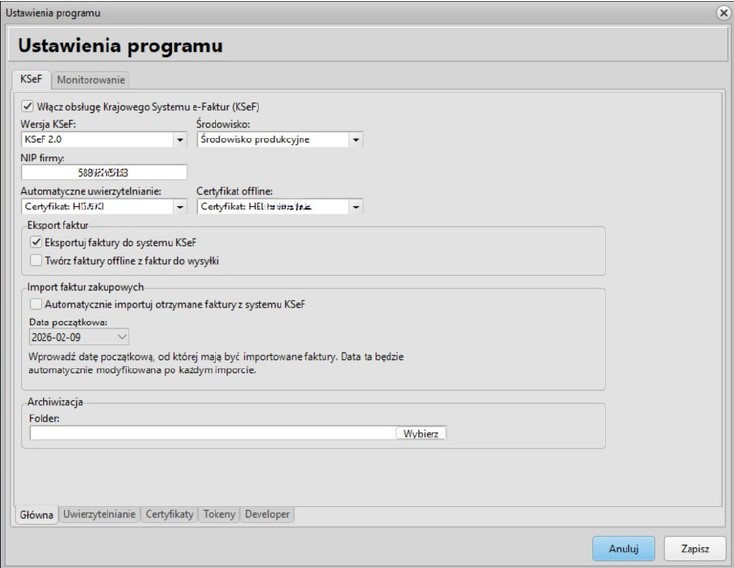Image resolution: width=734 pixels, height=568 pixels.
Task: Open the Tokeny tab
Action: click(219, 514)
